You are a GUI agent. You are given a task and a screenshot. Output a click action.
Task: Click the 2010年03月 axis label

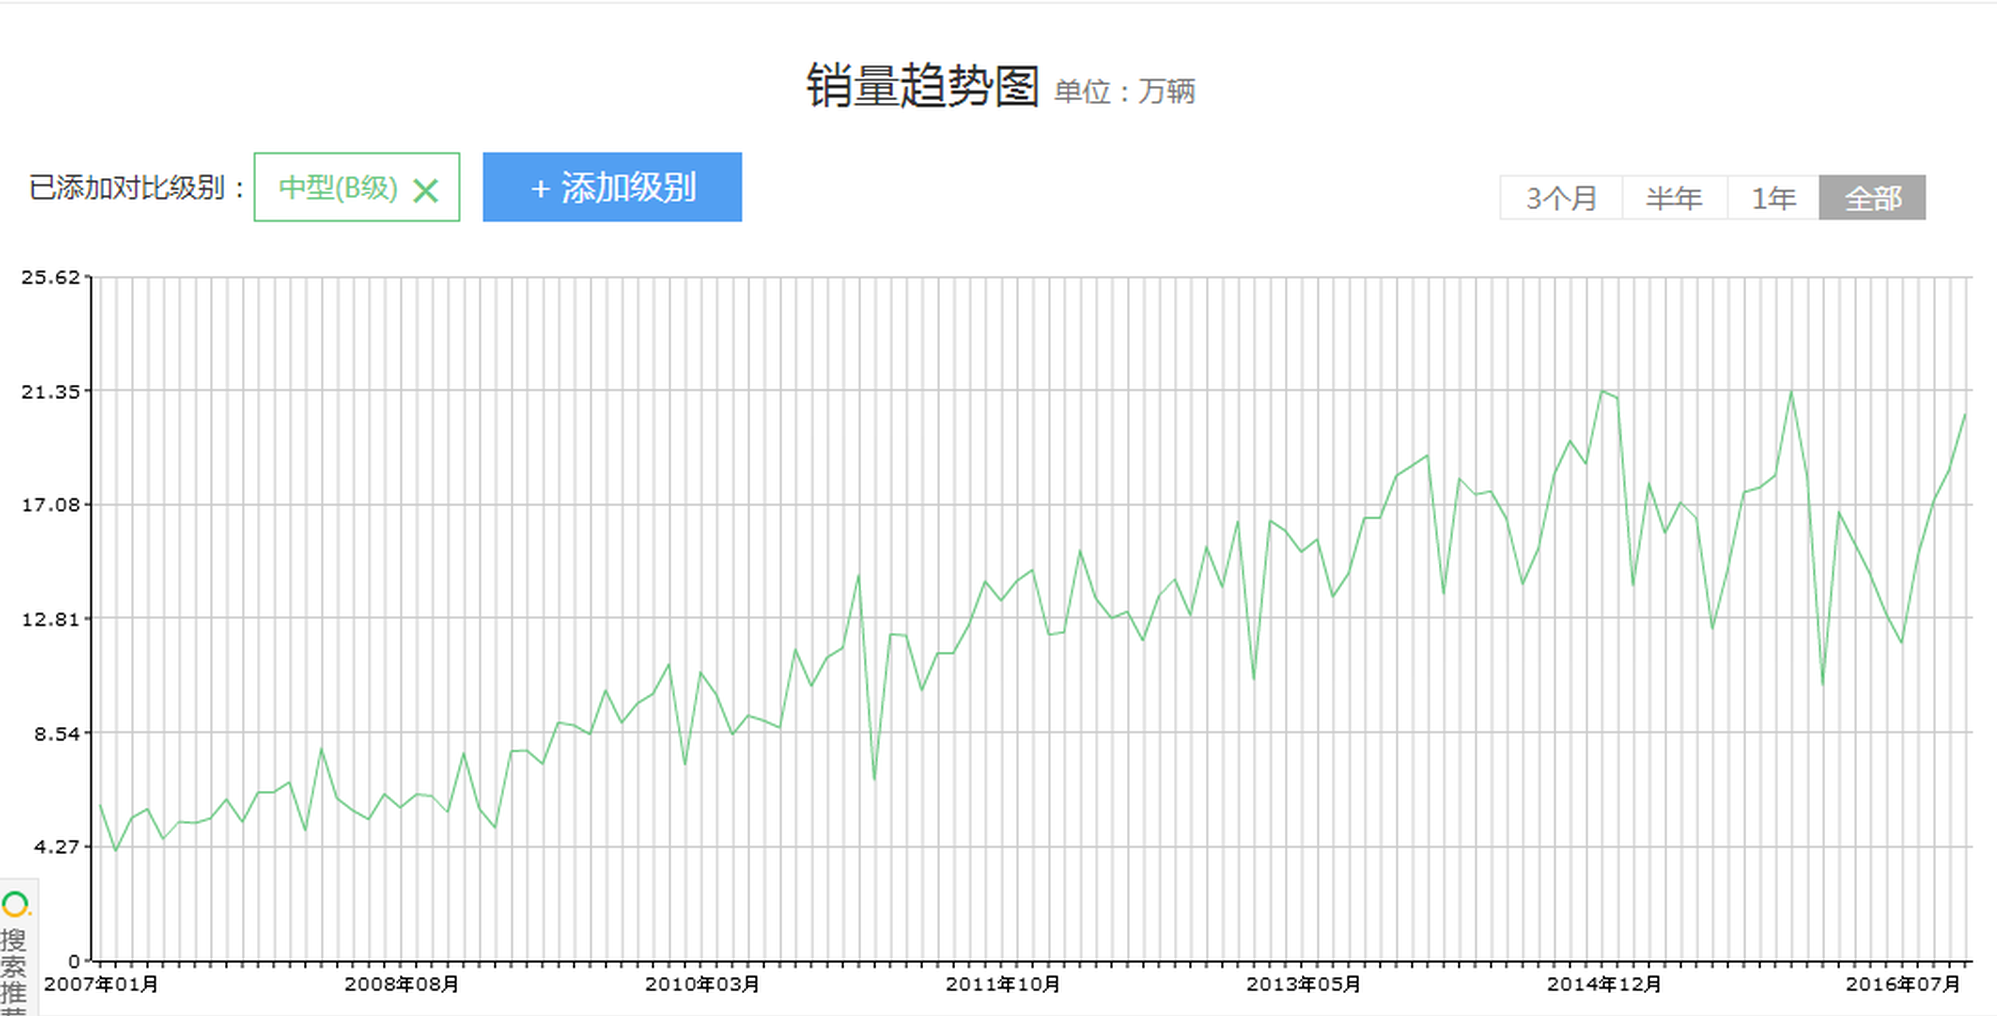click(702, 984)
